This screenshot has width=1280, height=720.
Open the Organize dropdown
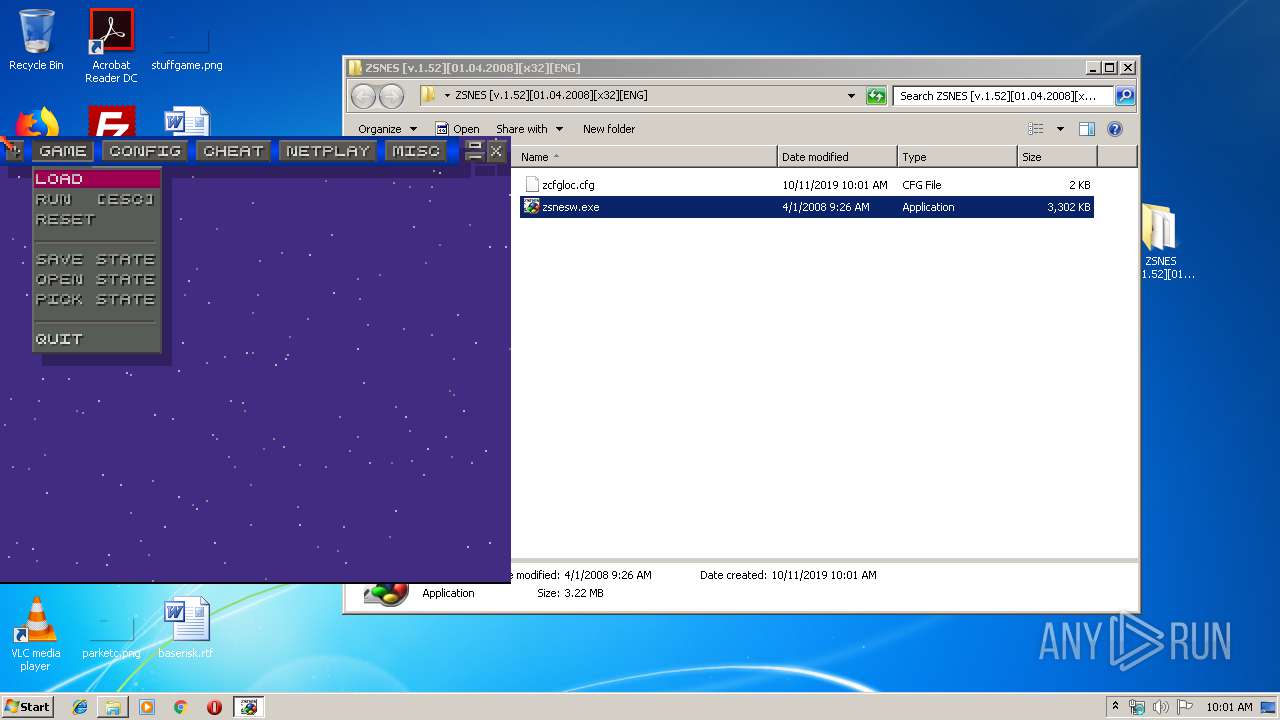(387, 129)
